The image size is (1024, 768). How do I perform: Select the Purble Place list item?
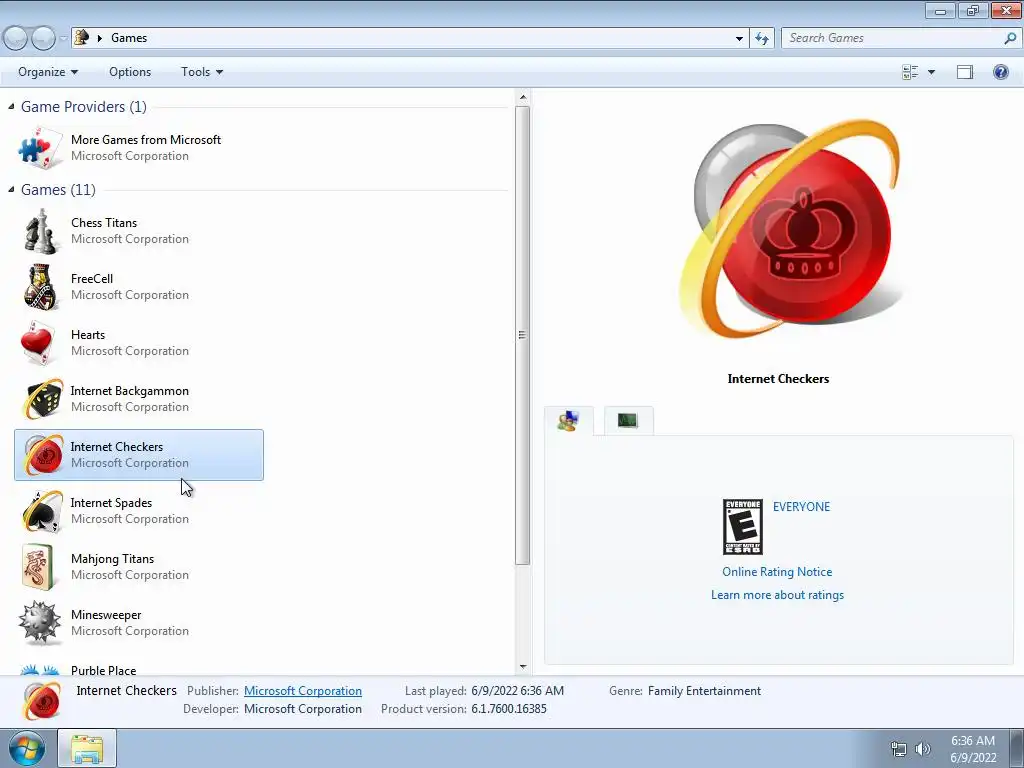tap(138, 669)
